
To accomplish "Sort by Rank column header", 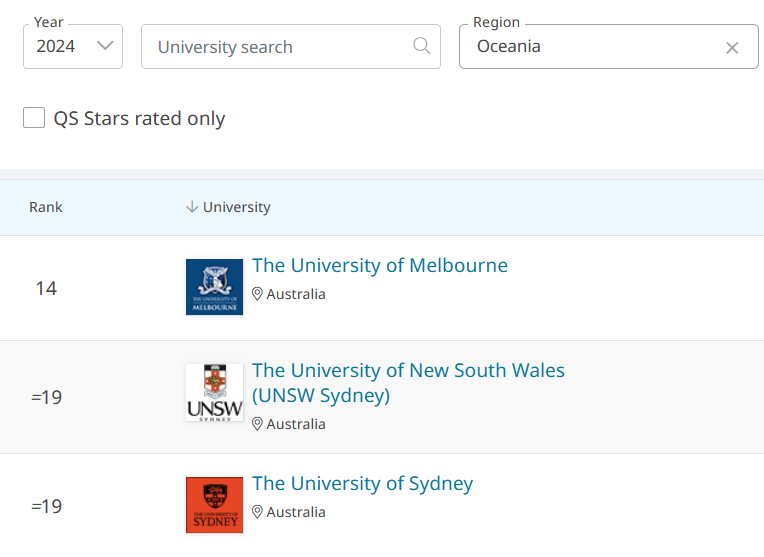I will click(x=46, y=207).
